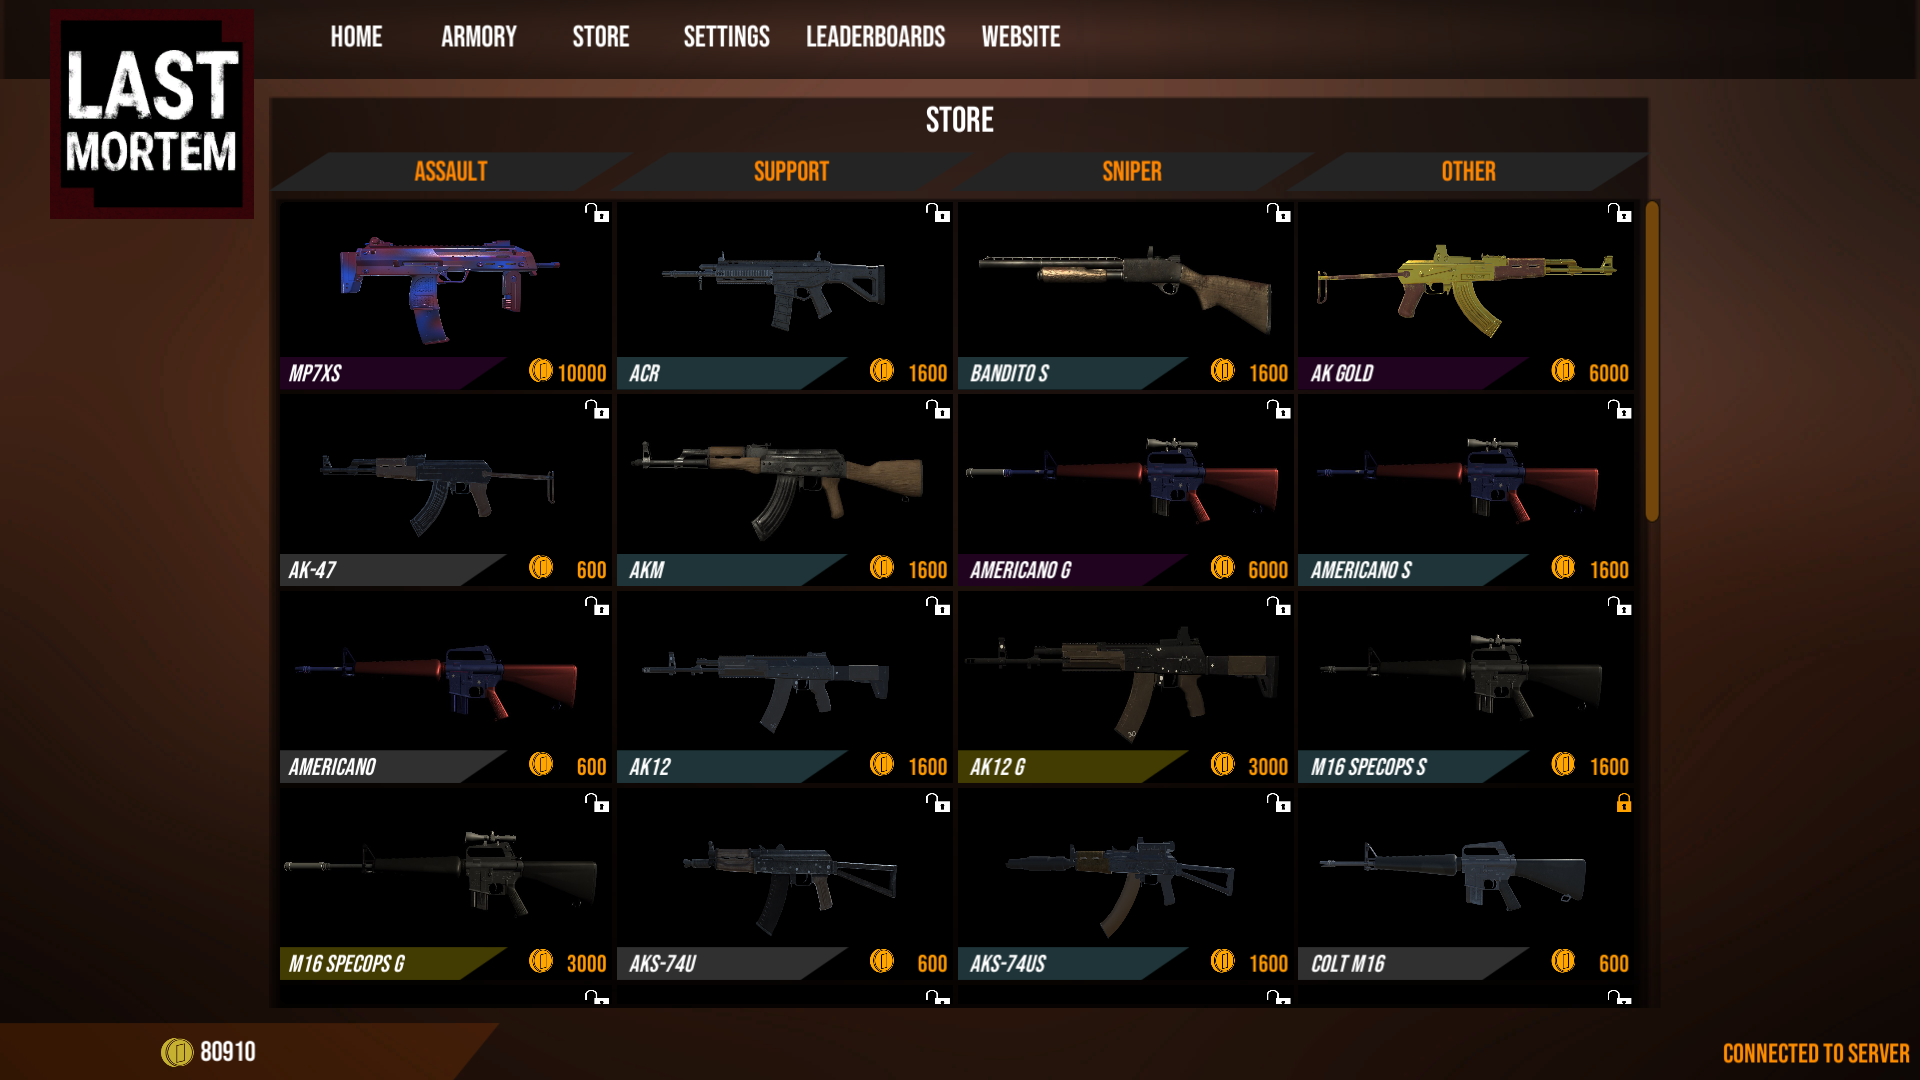This screenshot has height=1080, width=1920.
Task: Click the unlock icon on the AK-47 card
Action: pos(597,409)
